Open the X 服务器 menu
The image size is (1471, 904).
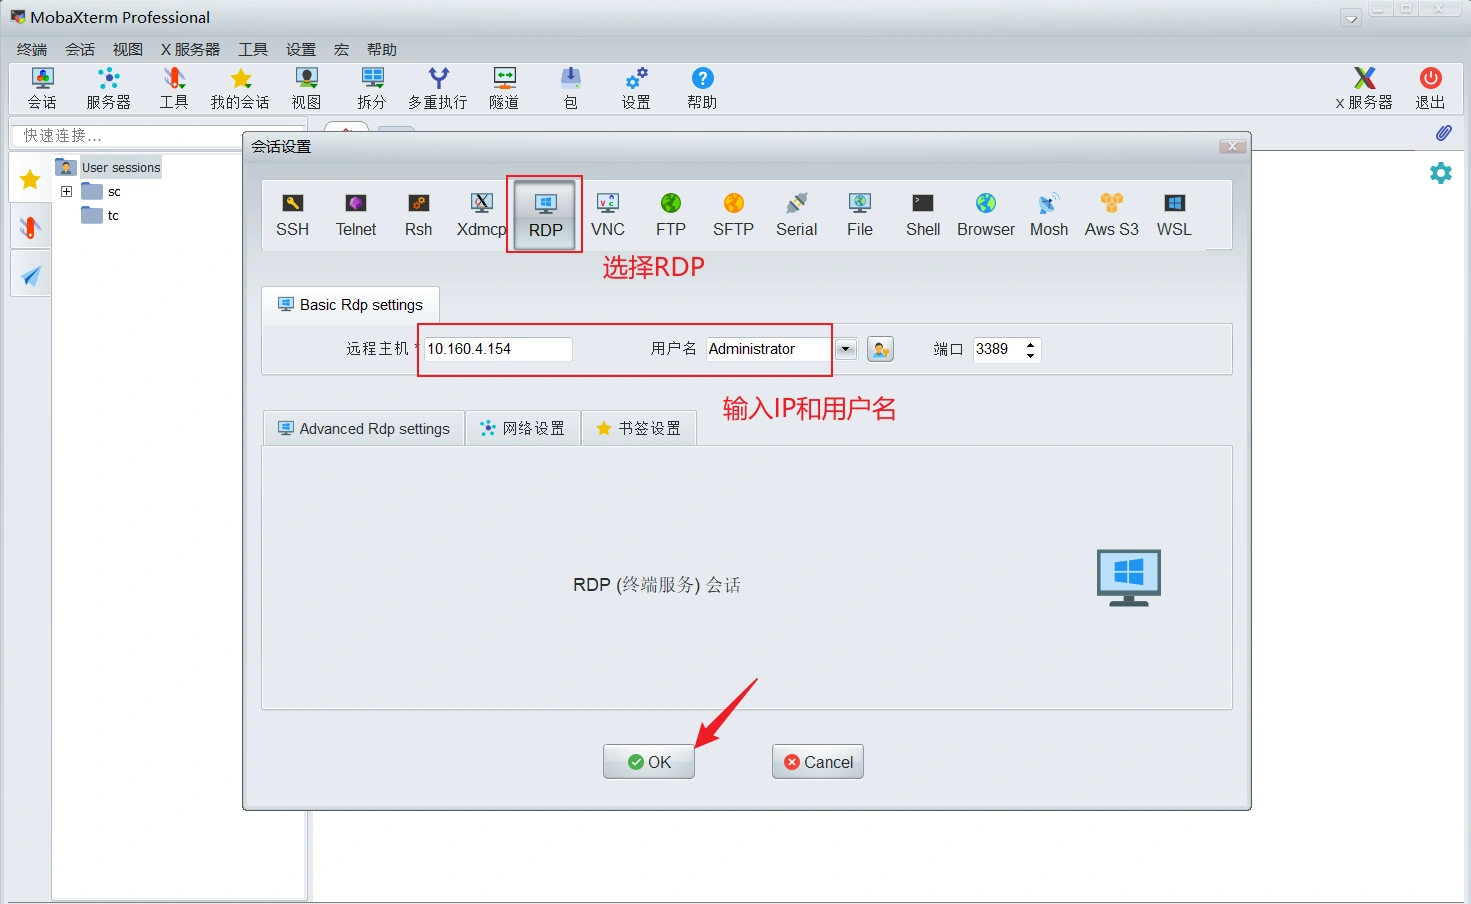point(190,49)
